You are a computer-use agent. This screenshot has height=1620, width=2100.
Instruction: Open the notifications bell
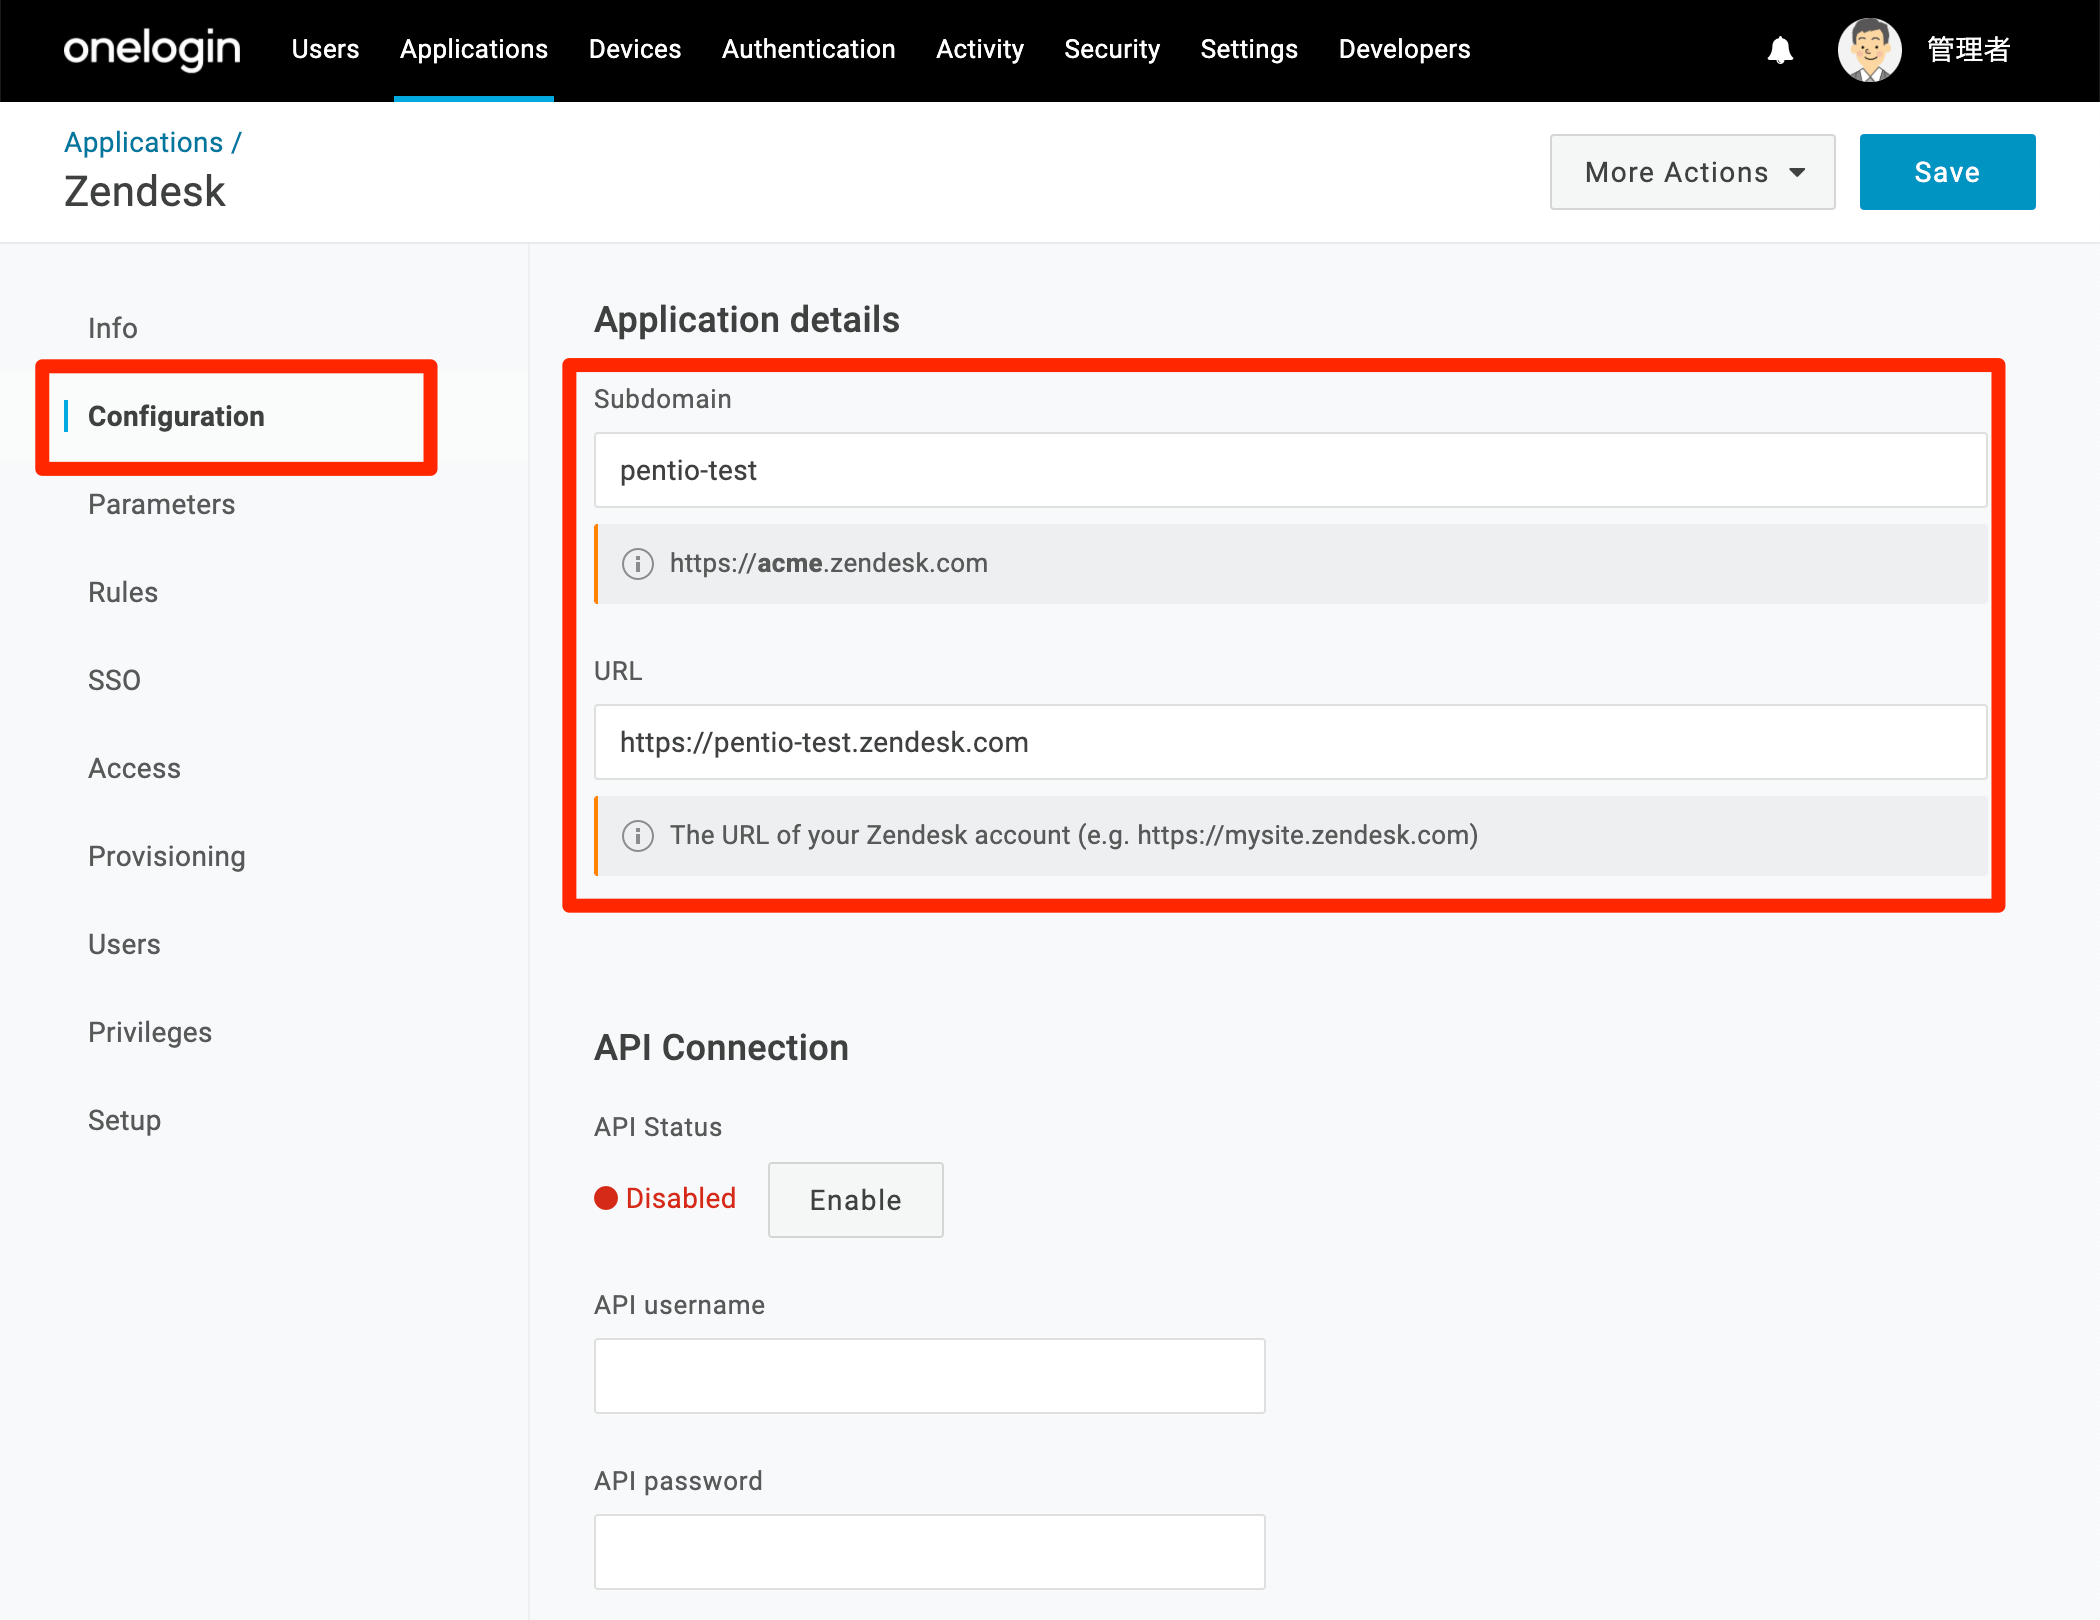(1780, 50)
